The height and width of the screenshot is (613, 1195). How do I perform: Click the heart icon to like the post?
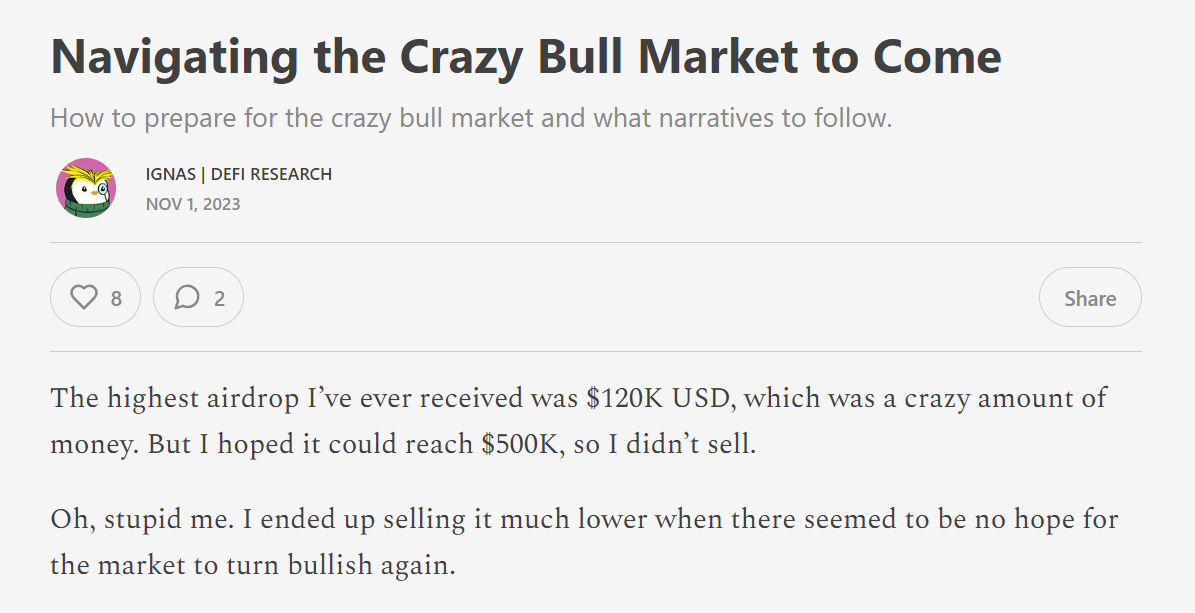(x=84, y=297)
